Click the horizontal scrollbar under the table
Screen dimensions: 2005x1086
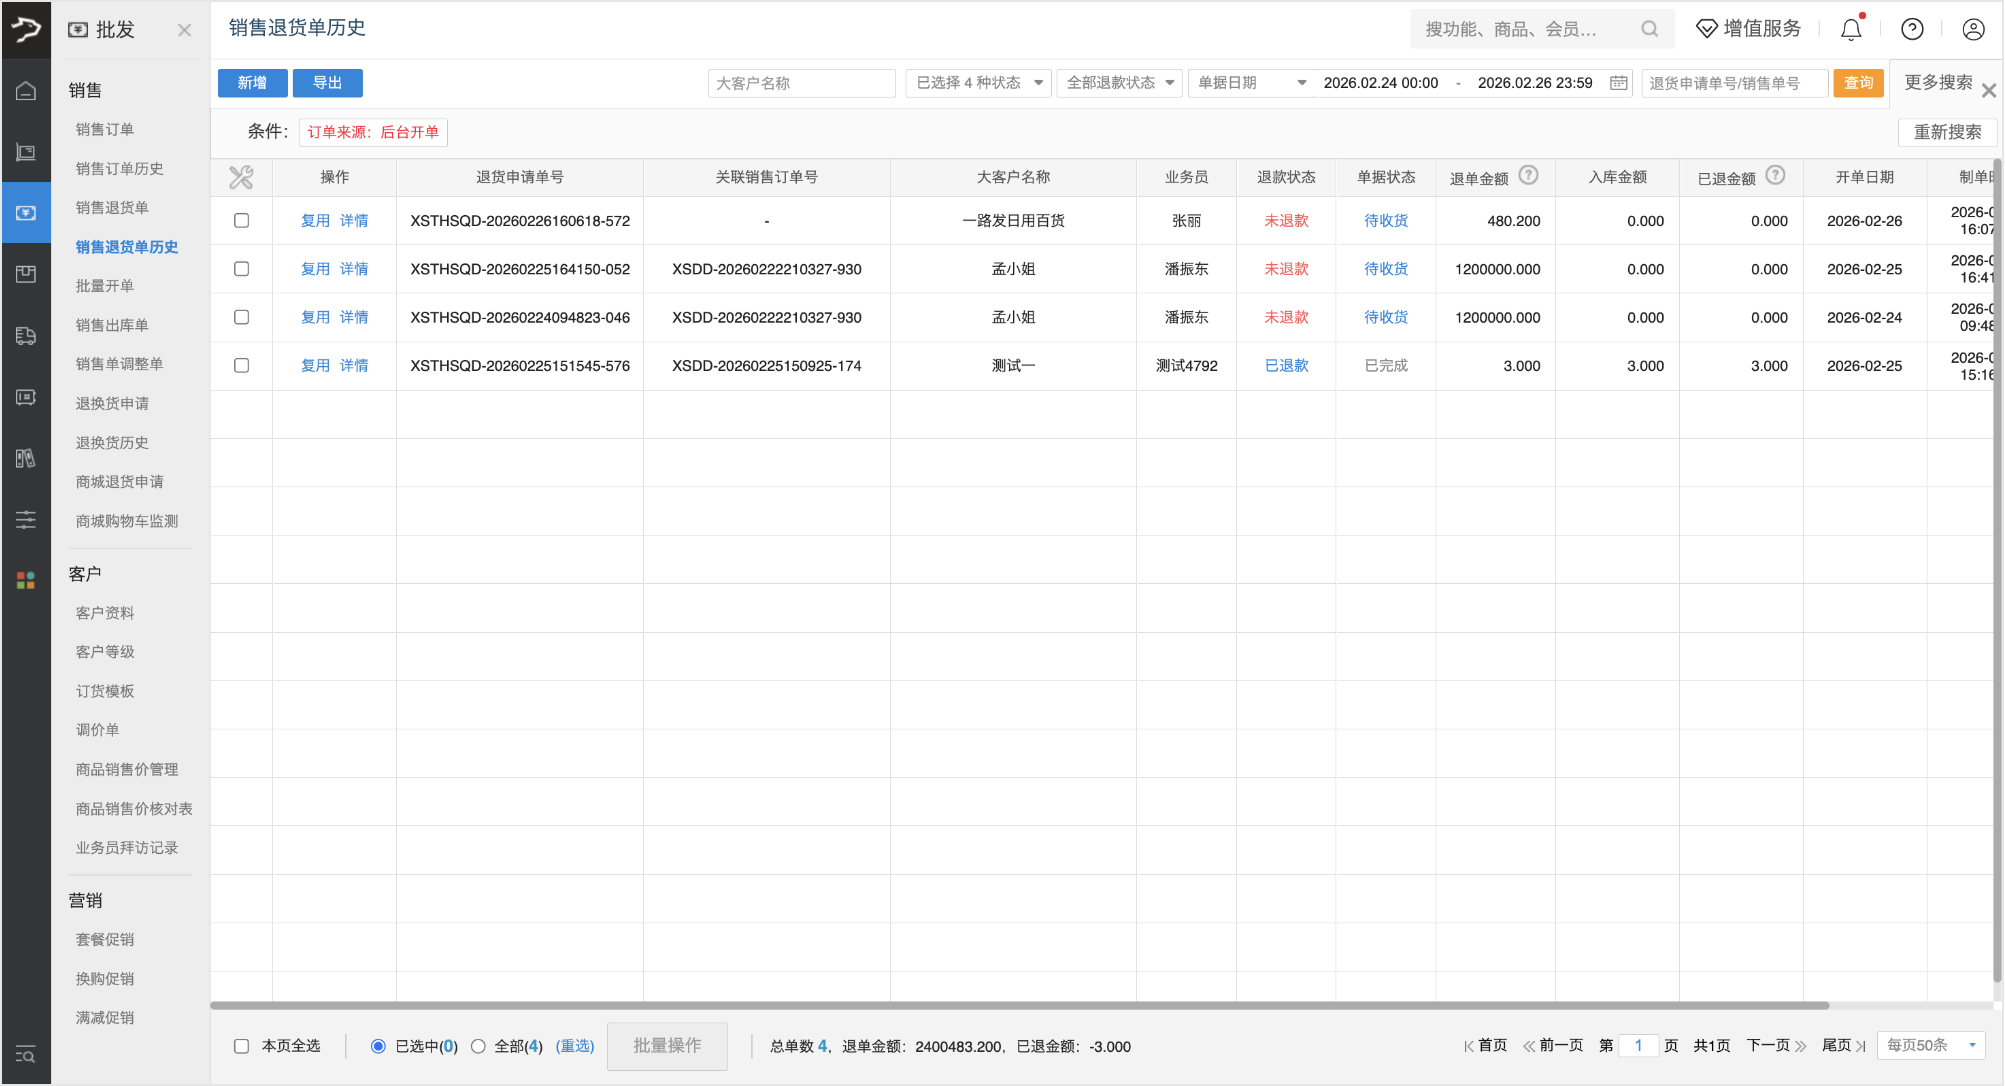click(1020, 1005)
